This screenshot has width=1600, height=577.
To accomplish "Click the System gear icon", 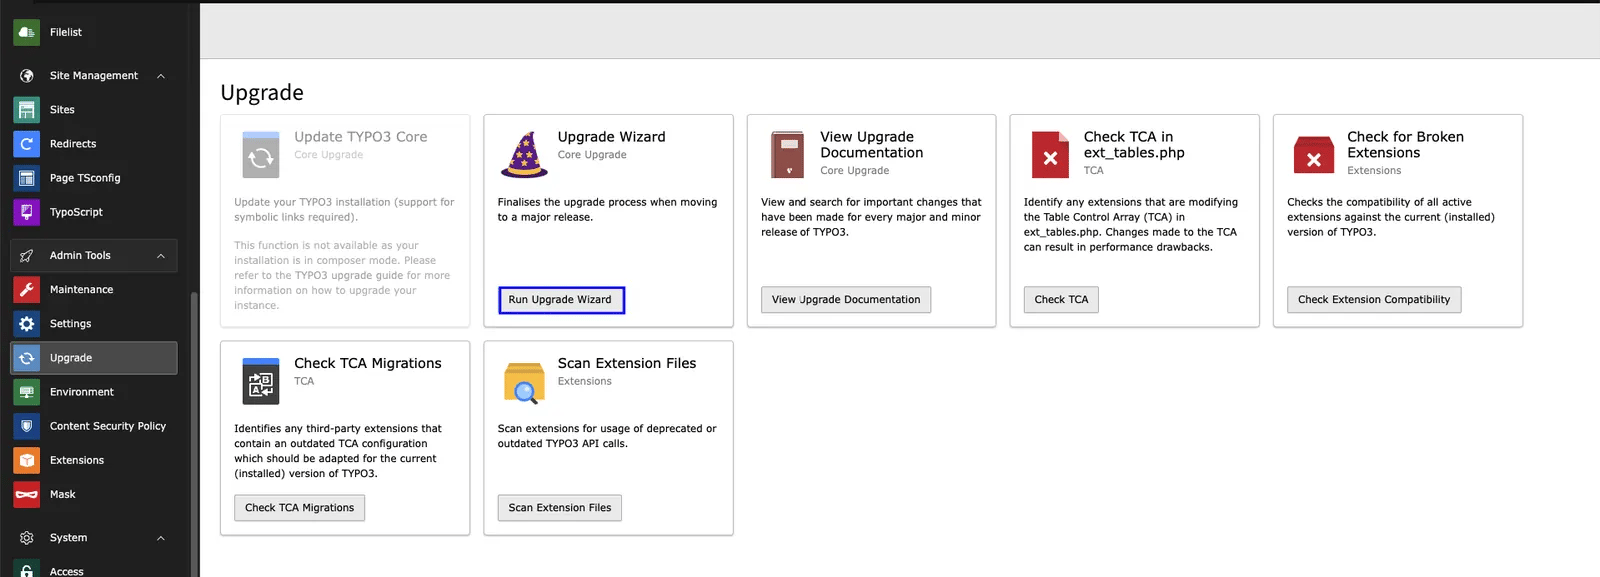I will (27, 538).
